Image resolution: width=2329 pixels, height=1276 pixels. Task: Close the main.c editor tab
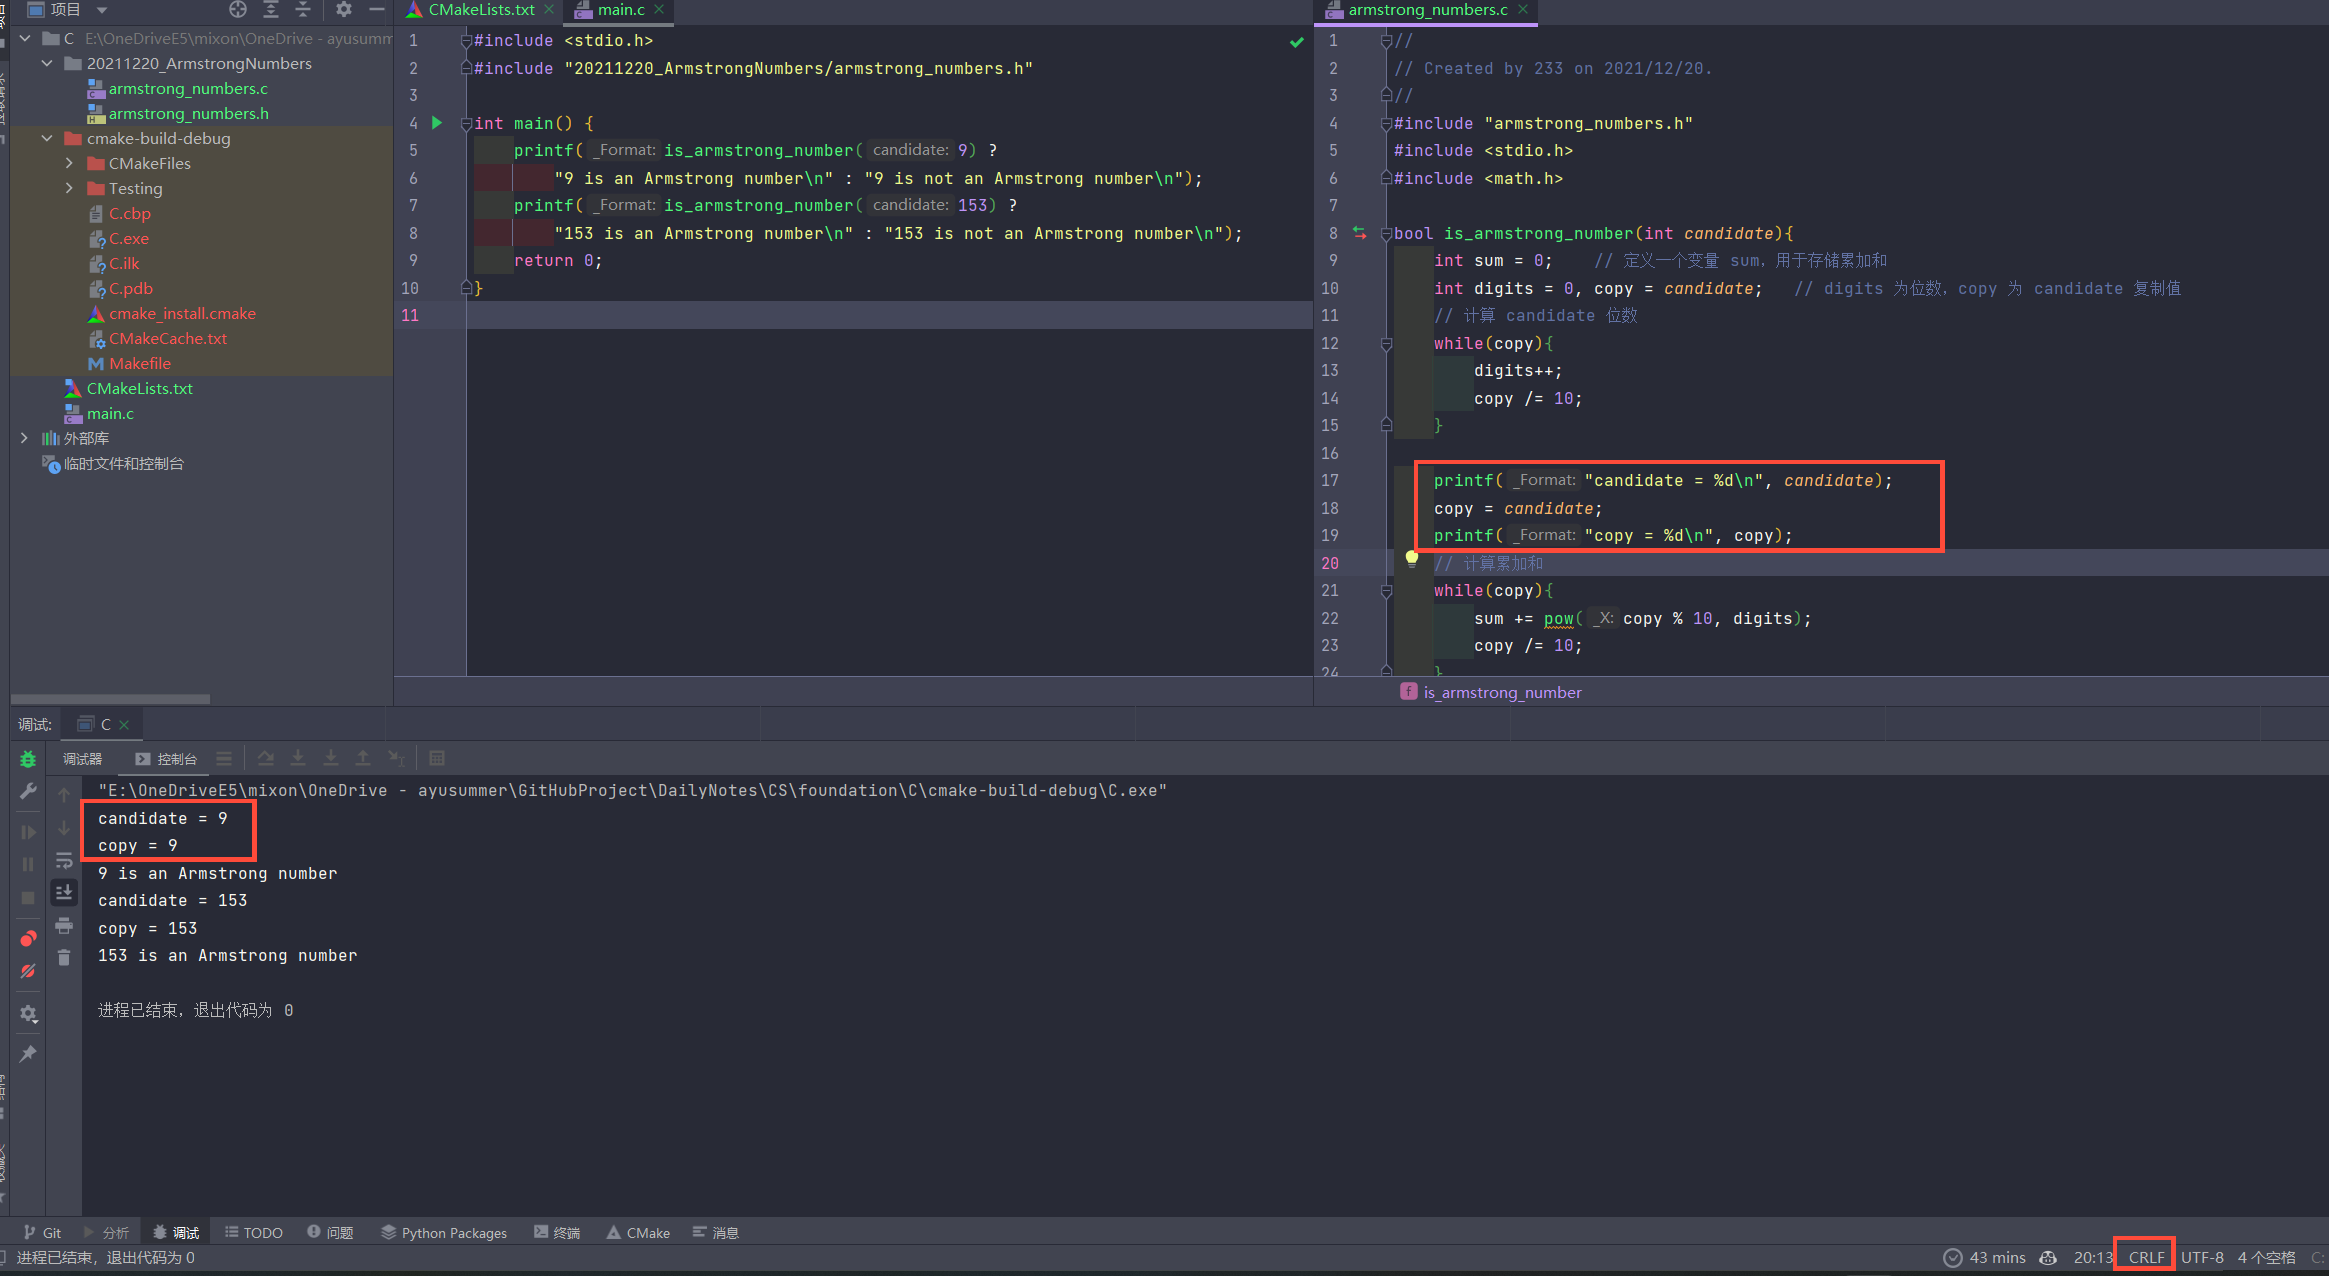point(659,10)
